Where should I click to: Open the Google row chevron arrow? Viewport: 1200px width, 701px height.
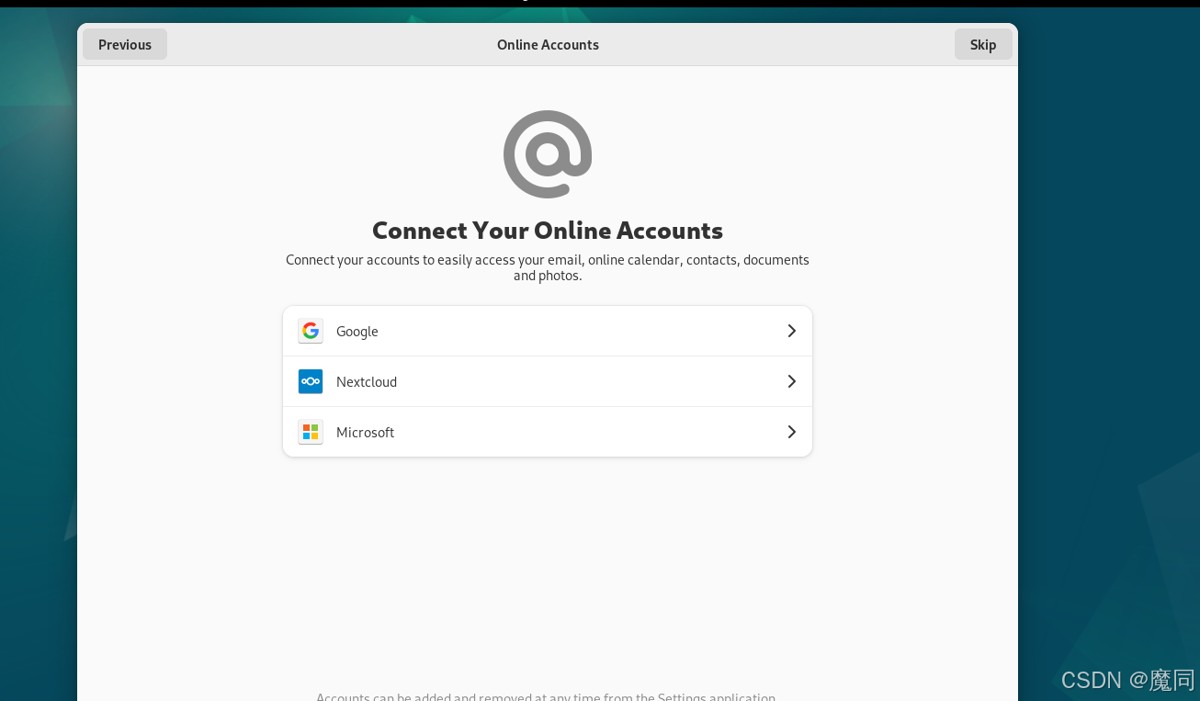(791, 331)
